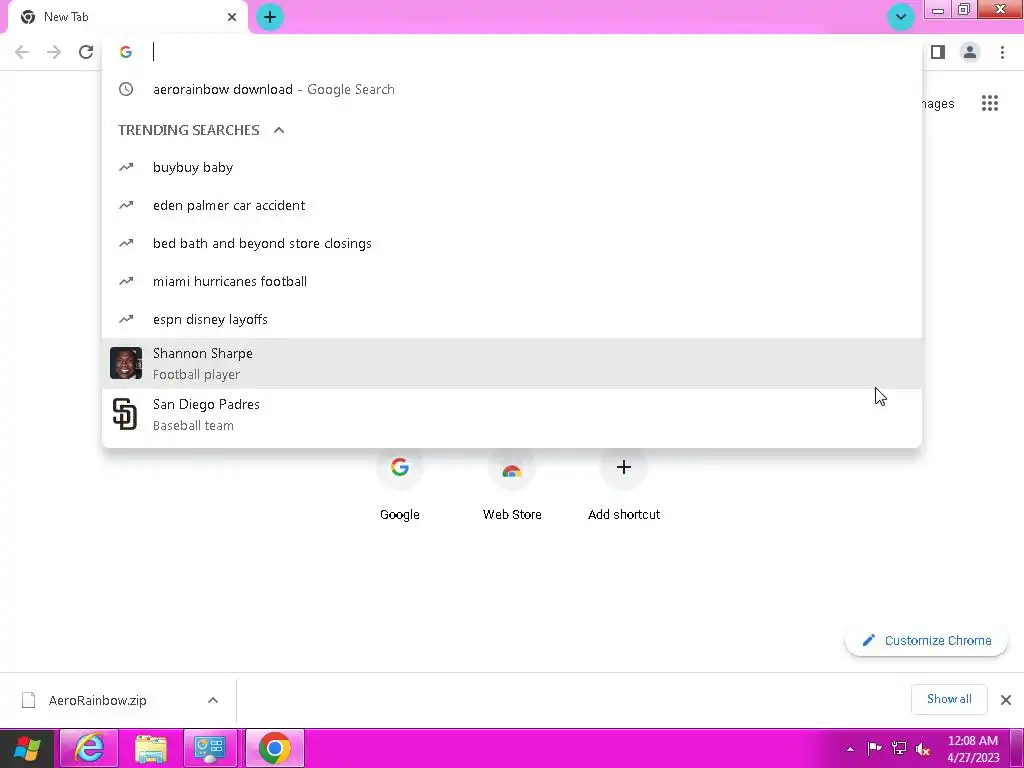Collapse the Trending Searches section
The width and height of the screenshot is (1024, 768).
pos(279,130)
